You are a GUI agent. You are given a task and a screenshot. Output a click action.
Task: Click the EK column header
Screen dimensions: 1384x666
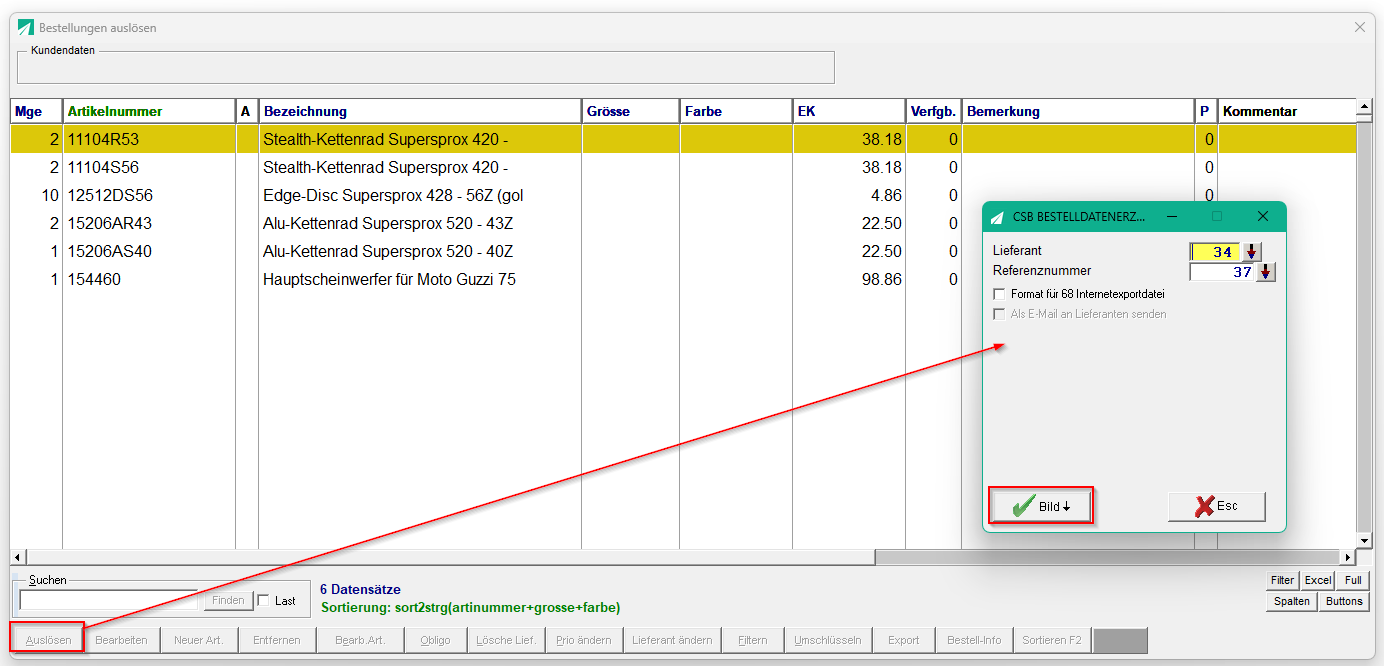click(849, 111)
